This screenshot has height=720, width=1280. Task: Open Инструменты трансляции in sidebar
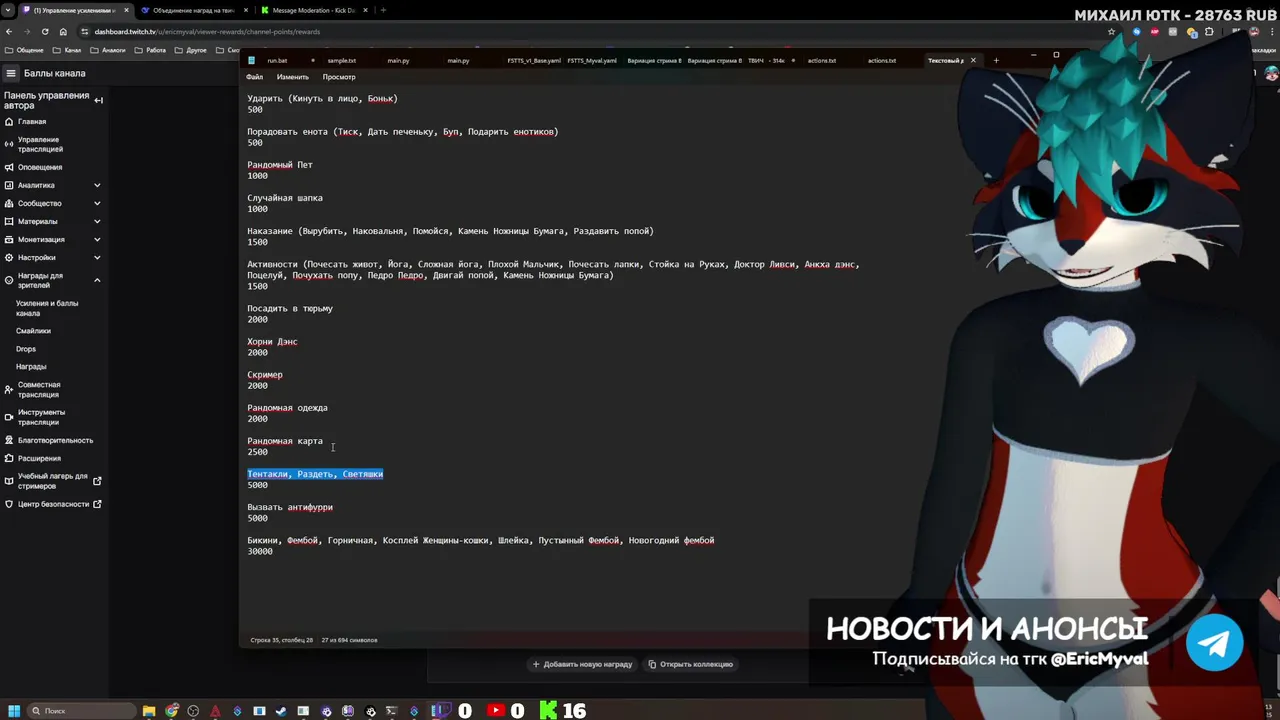coord(41,417)
